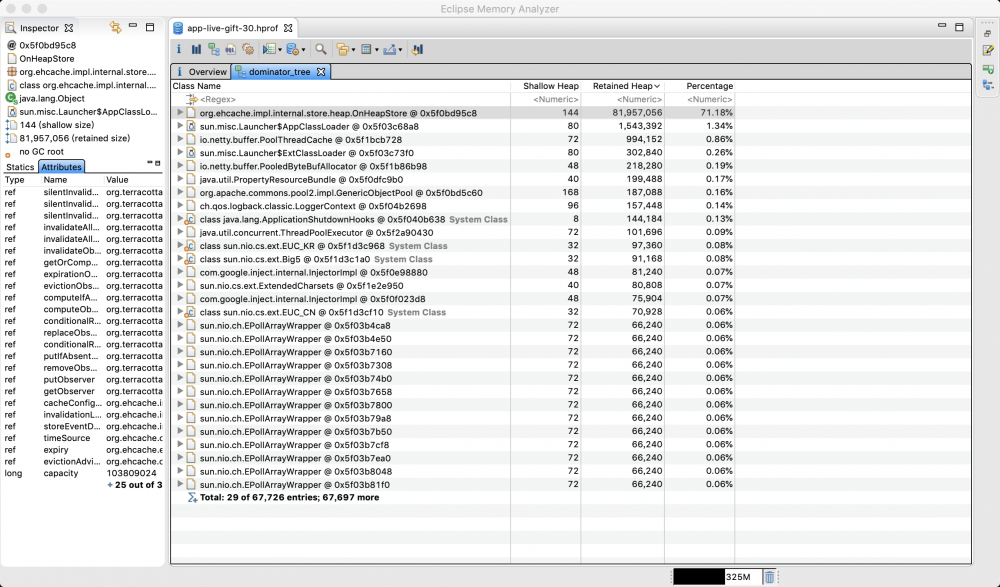Click the Notes icon in right sidebar
The width and height of the screenshot is (1000, 587).
988,50
